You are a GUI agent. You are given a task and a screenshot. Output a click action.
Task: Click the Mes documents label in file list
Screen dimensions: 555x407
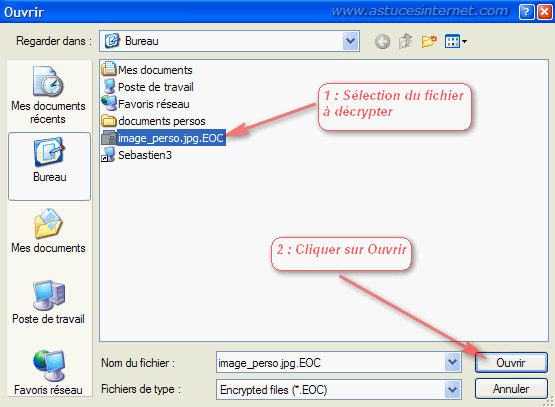pyautogui.click(x=155, y=70)
